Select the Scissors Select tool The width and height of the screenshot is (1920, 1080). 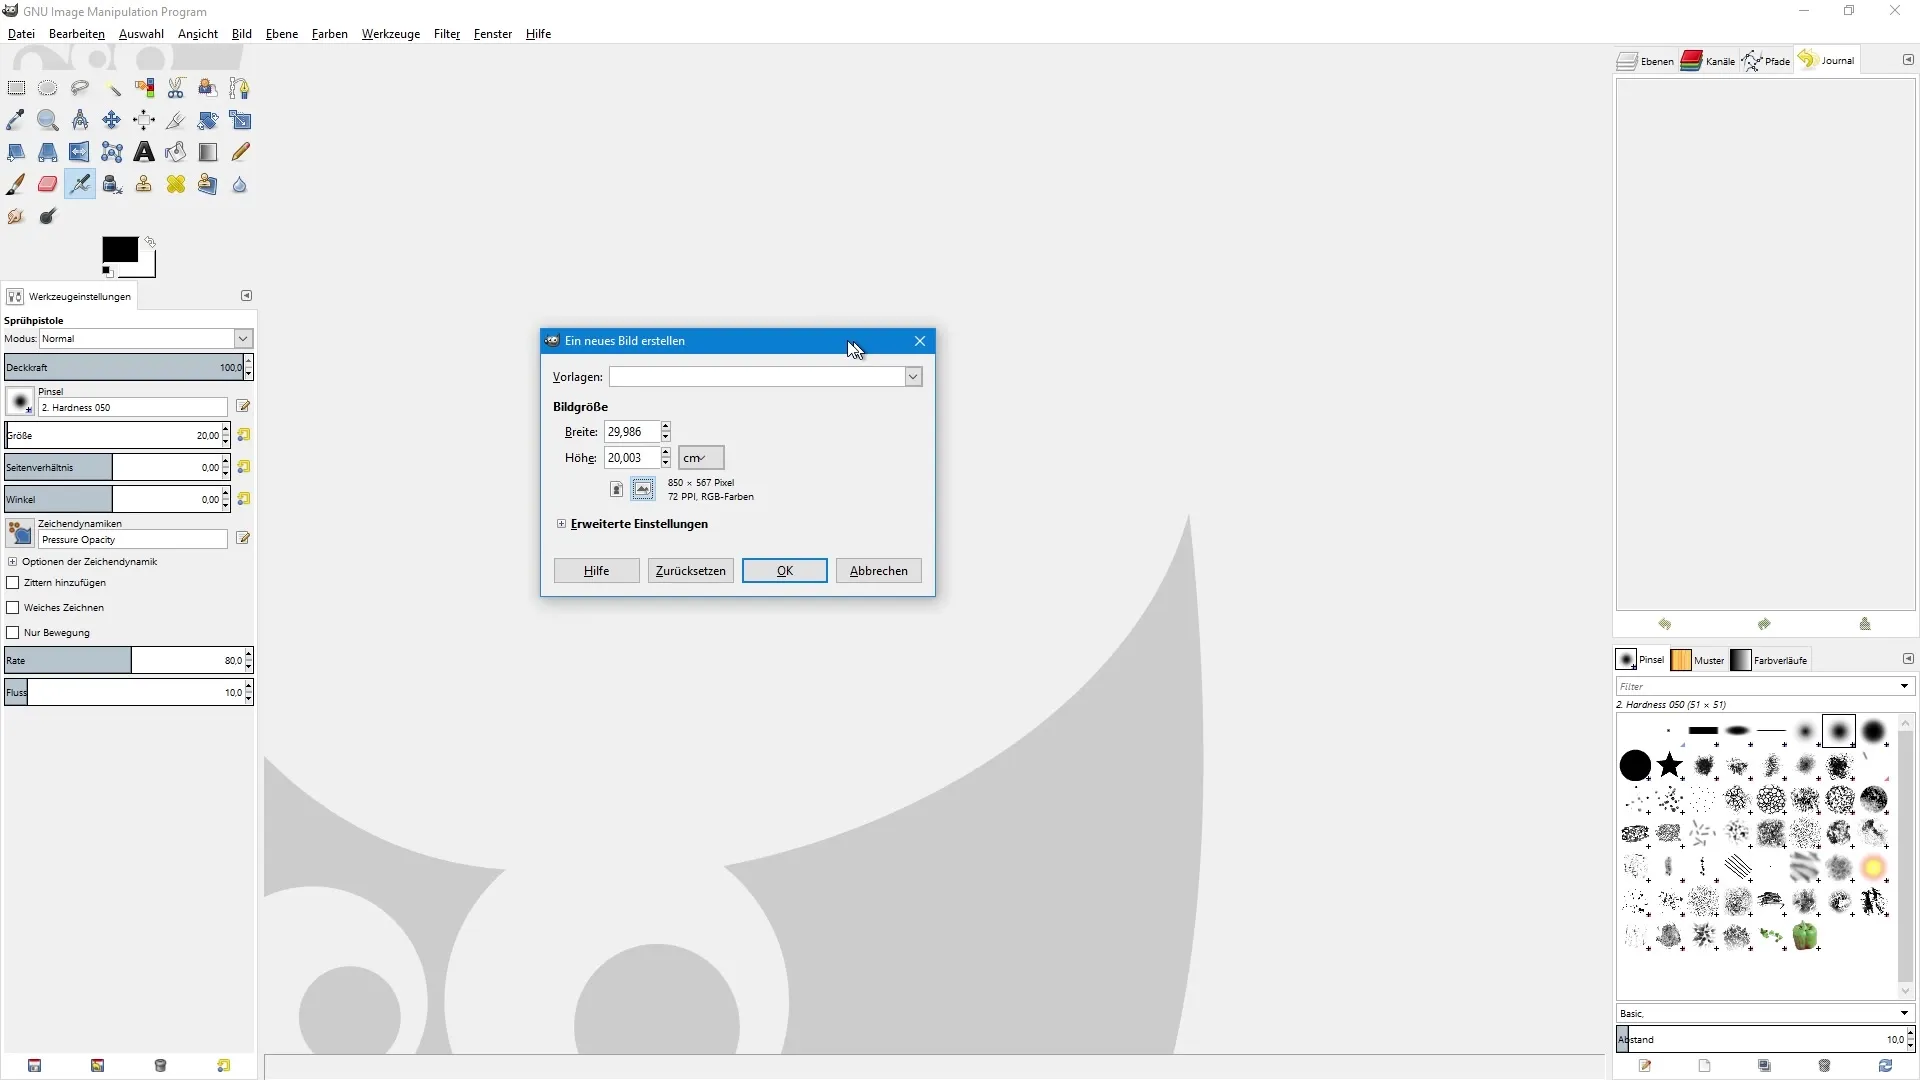(x=176, y=88)
